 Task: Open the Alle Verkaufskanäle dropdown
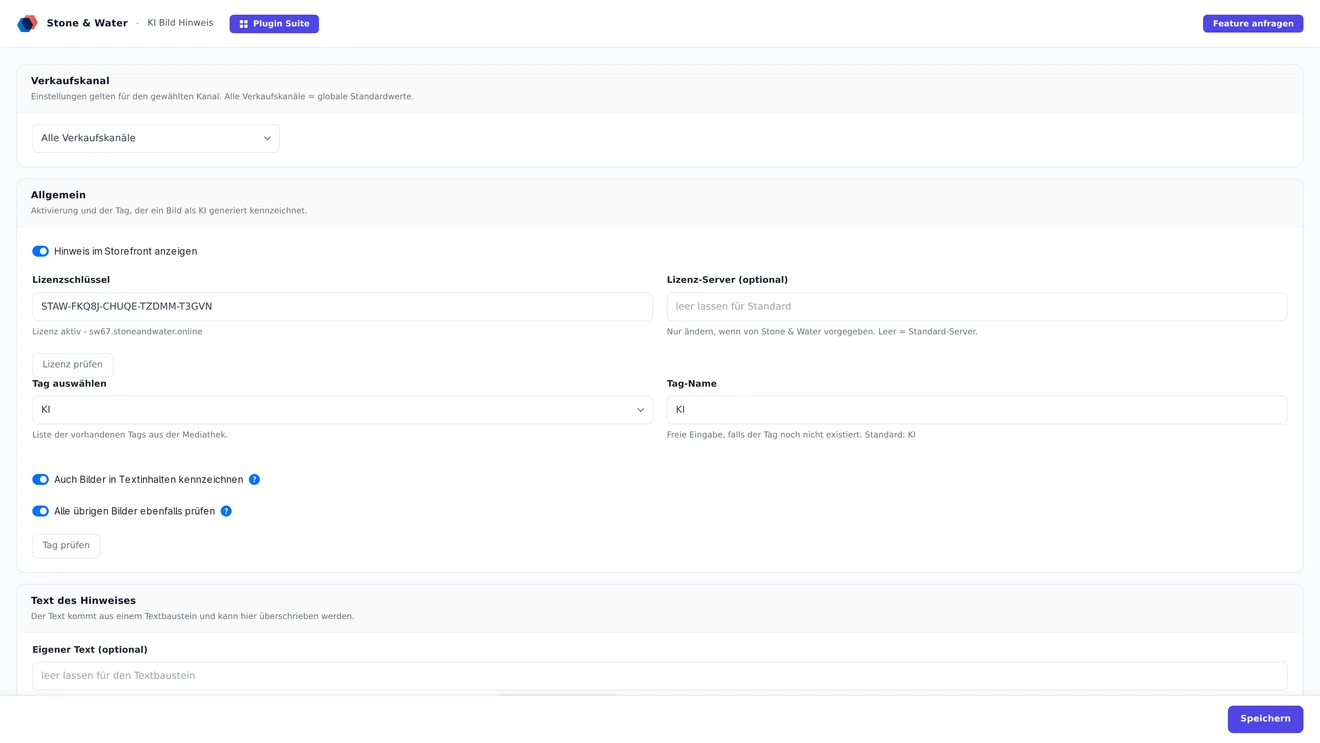click(156, 138)
